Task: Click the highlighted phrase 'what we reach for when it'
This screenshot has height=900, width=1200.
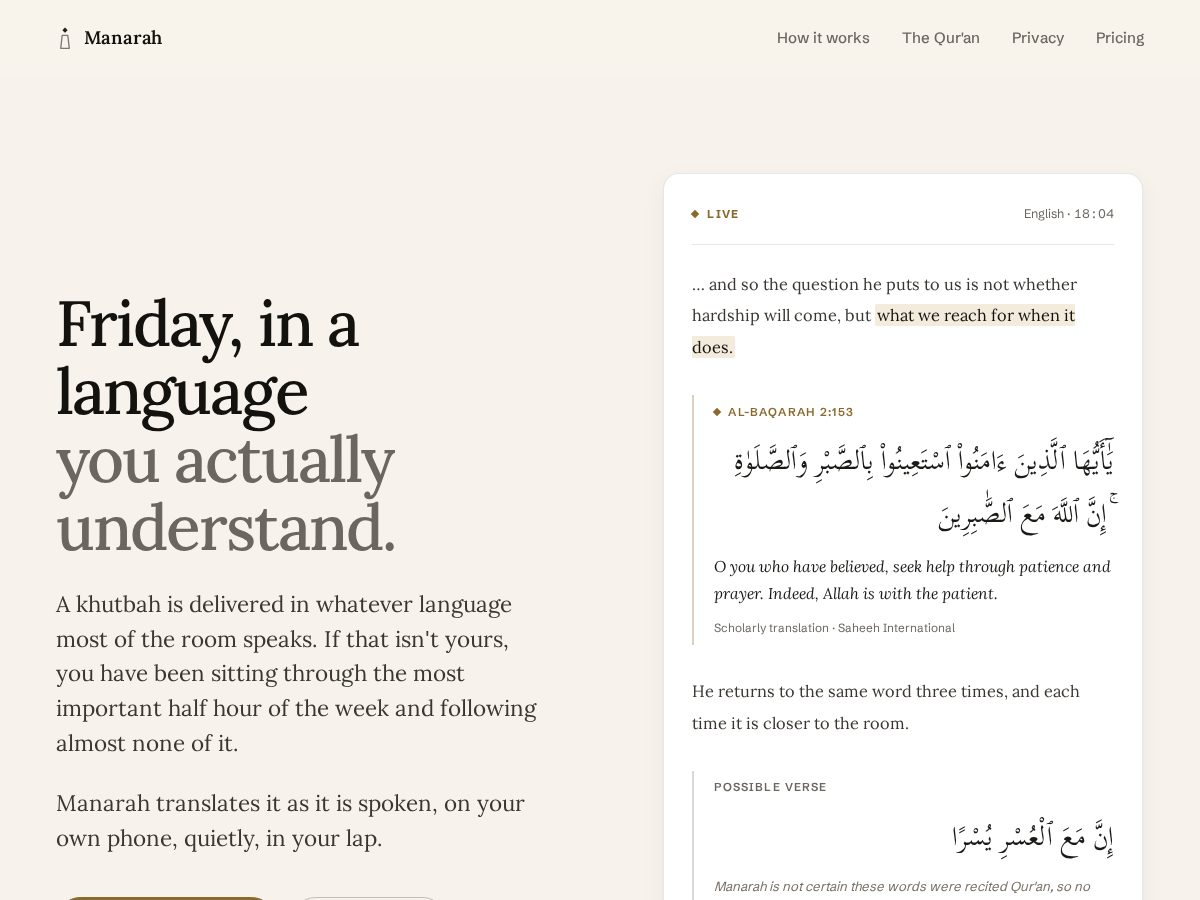Action: pos(975,315)
